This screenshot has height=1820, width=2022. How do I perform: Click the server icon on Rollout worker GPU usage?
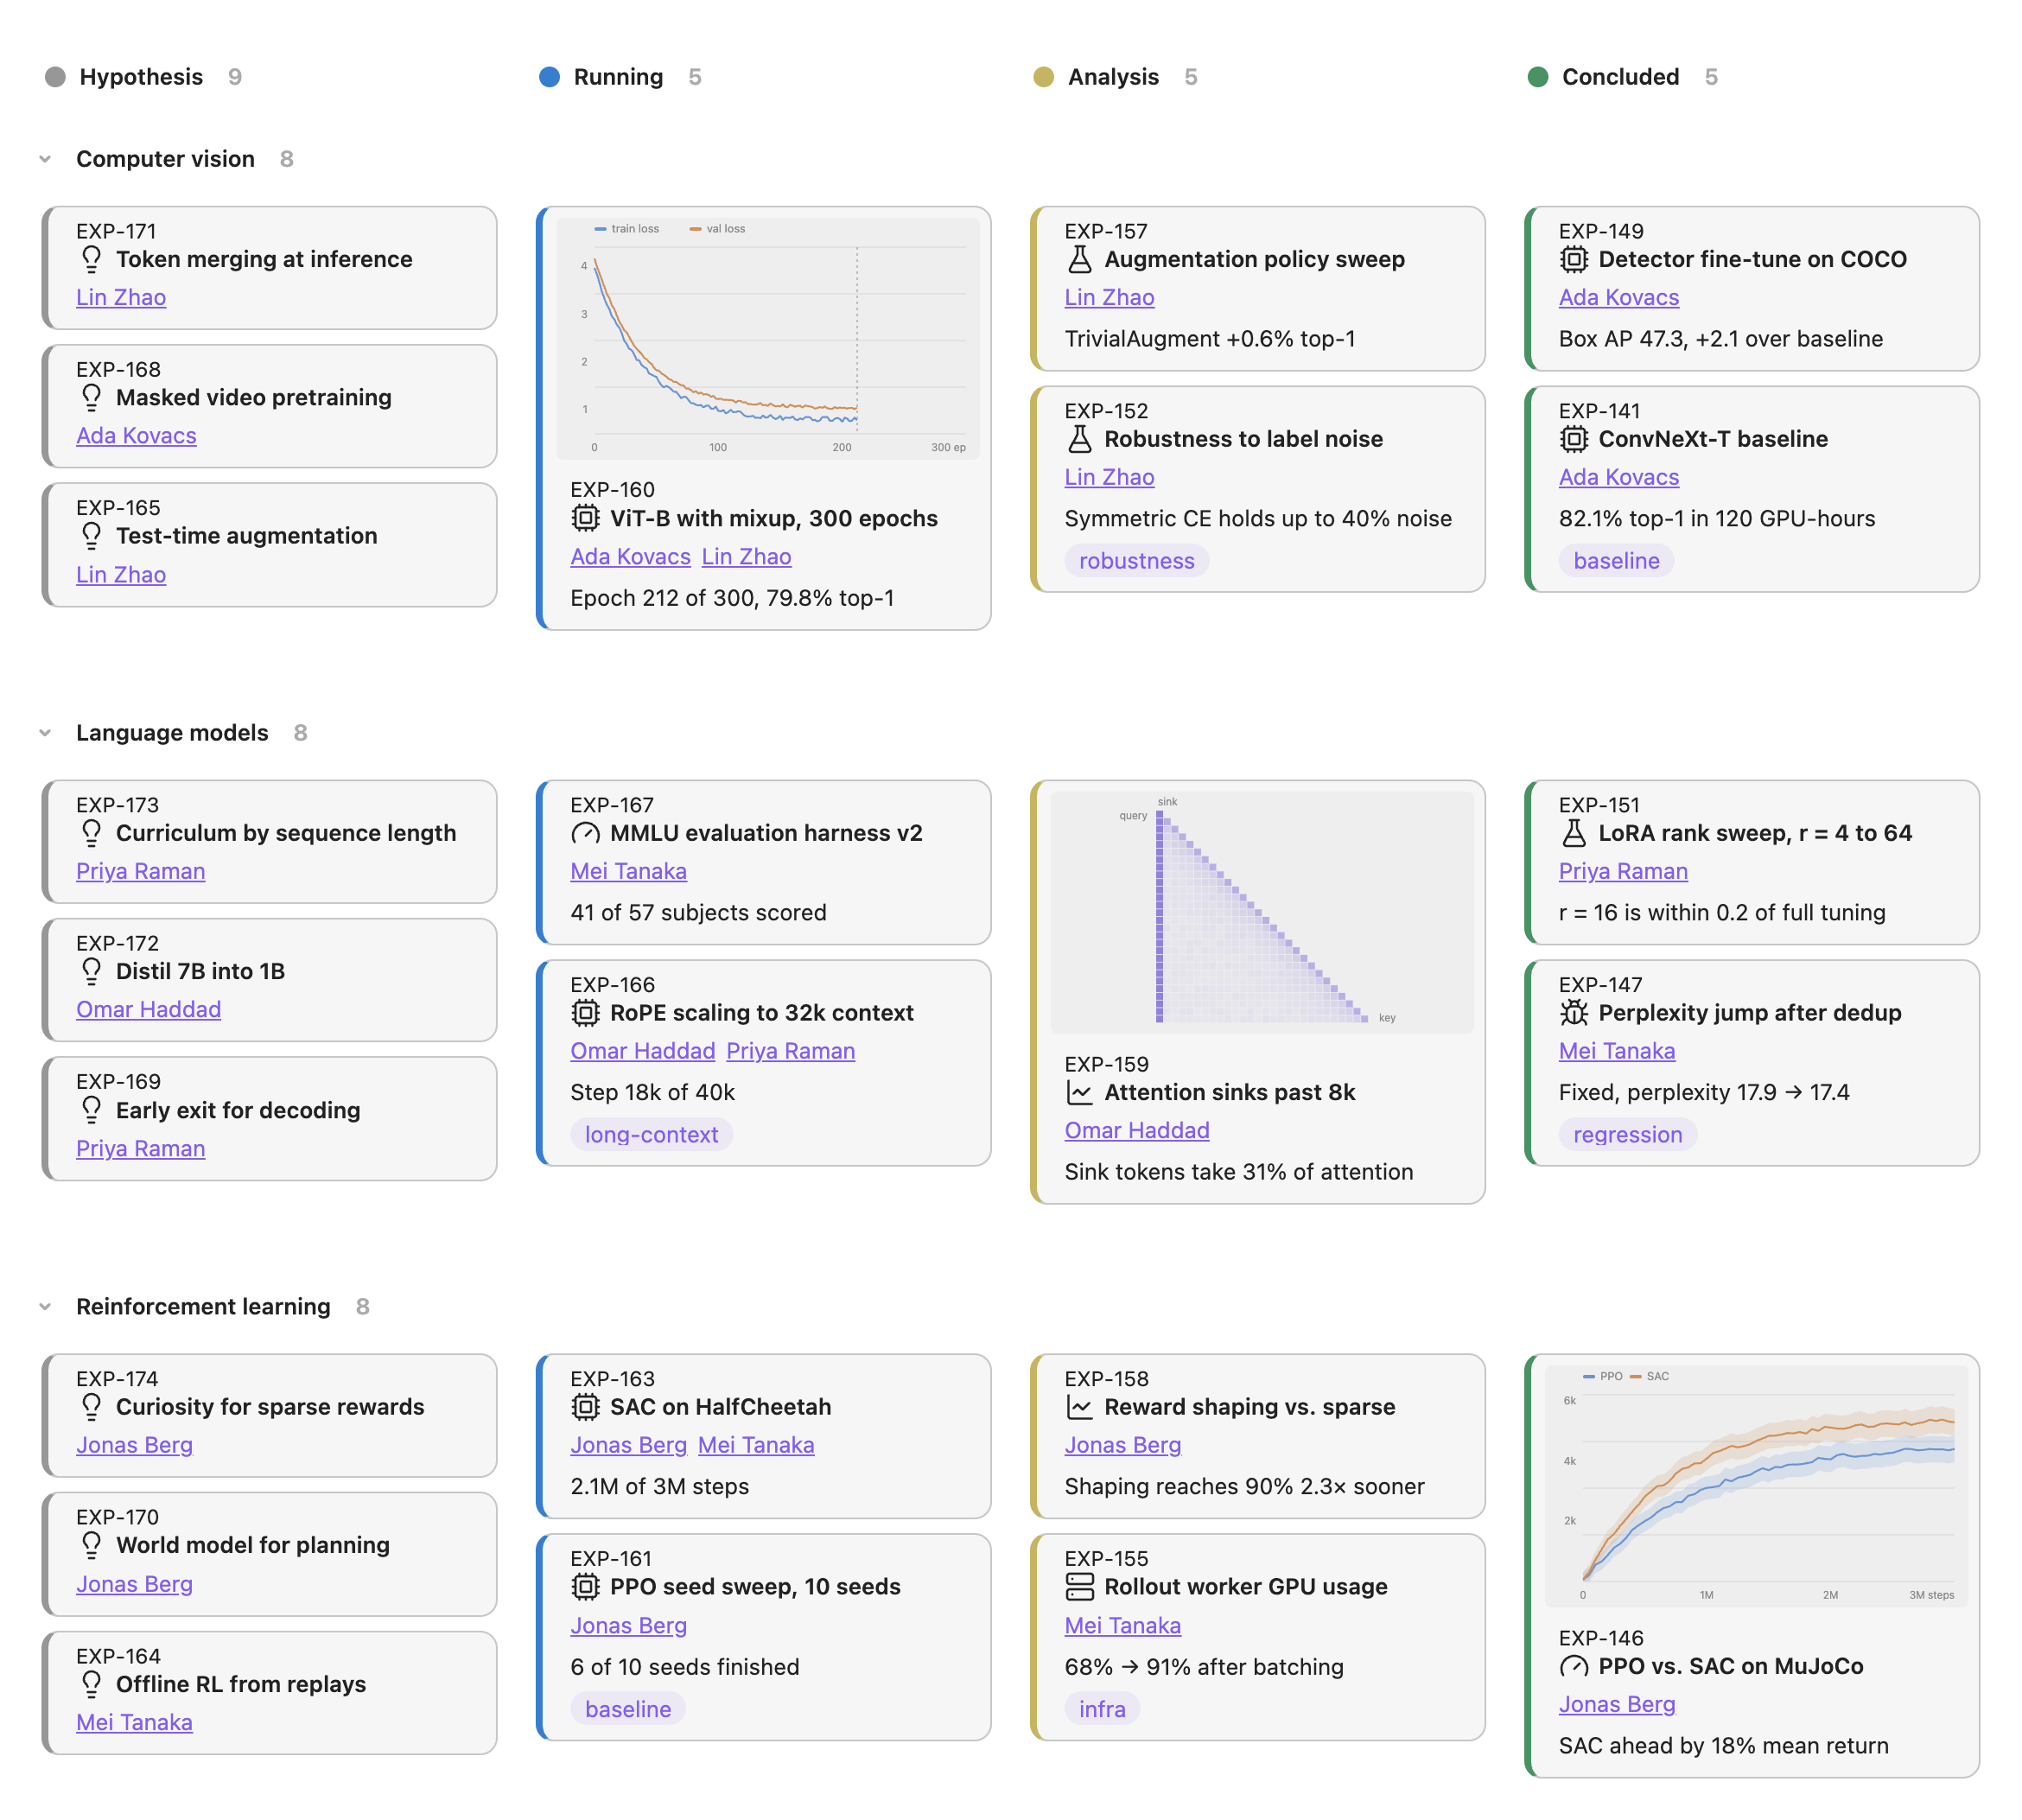click(x=1079, y=1587)
